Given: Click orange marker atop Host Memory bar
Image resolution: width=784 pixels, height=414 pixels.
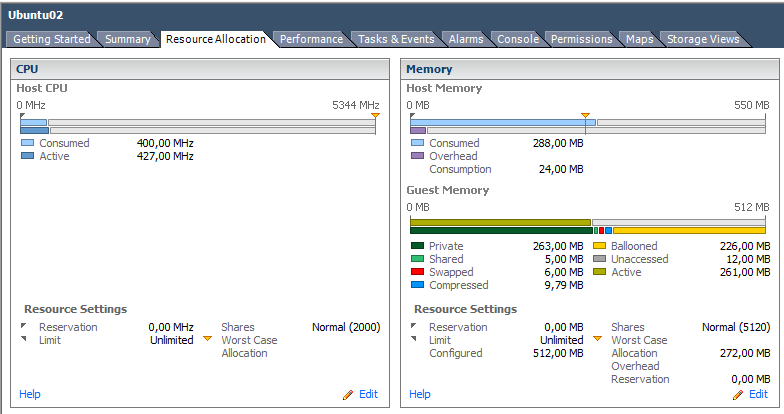Looking at the screenshot, I should click(x=585, y=116).
